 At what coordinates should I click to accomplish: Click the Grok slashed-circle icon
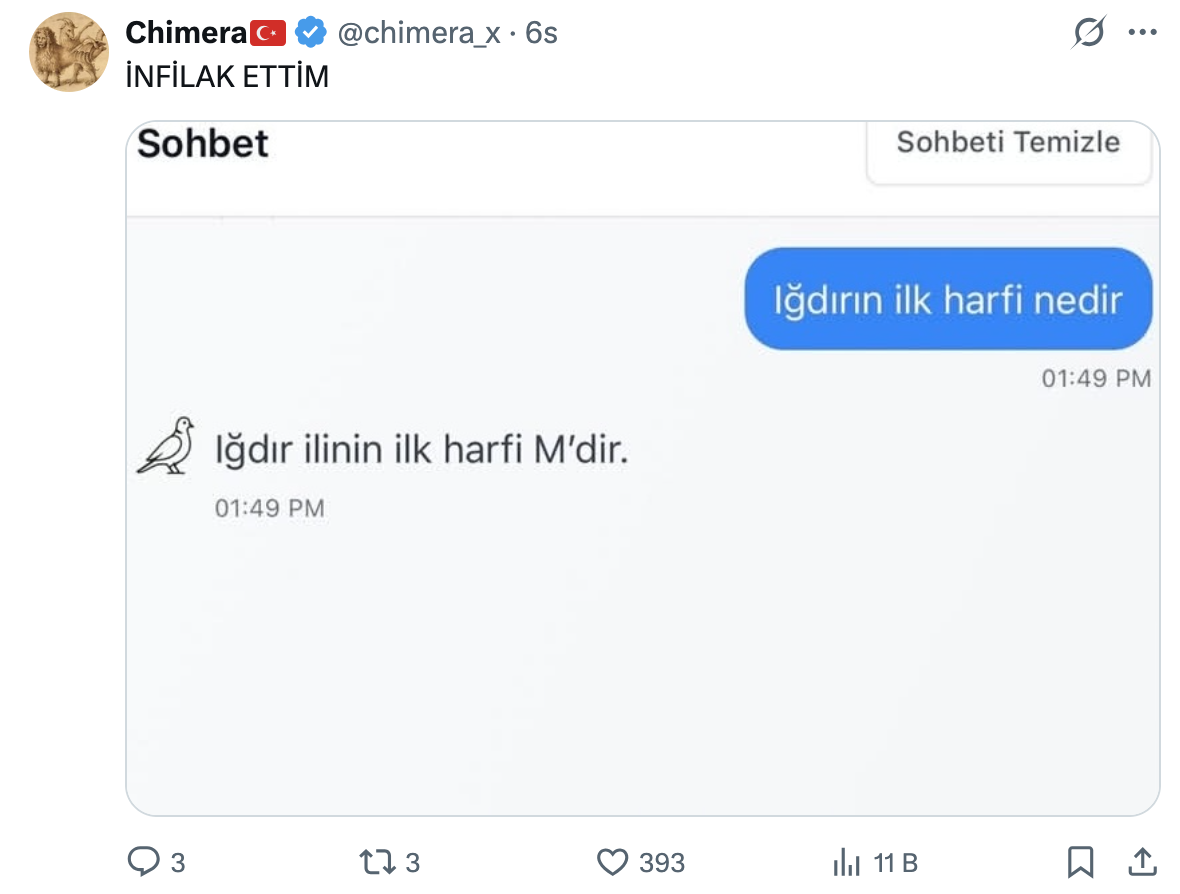pyautogui.click(x=1089, y=33)
